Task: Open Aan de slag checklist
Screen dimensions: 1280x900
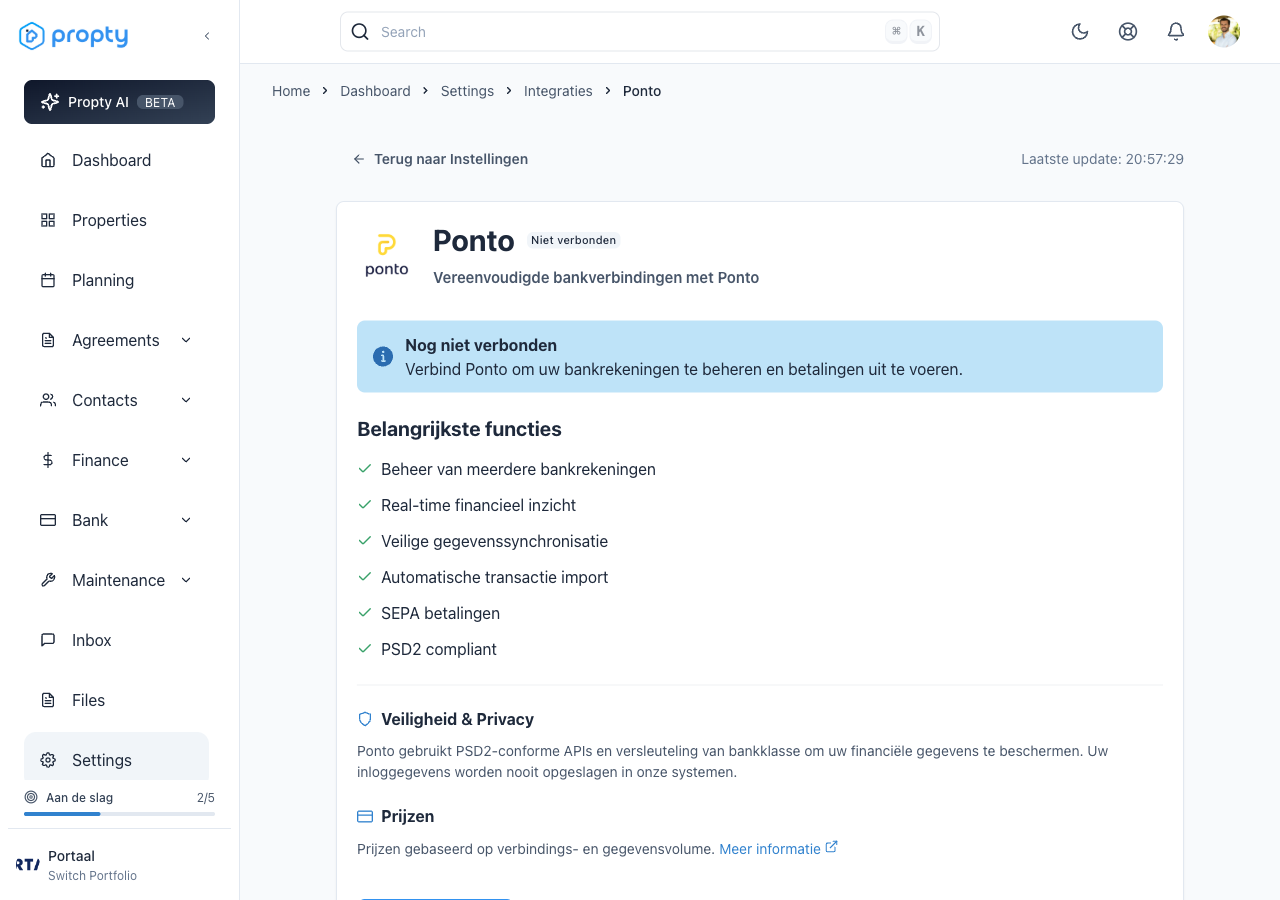Action: click(119, 798)
